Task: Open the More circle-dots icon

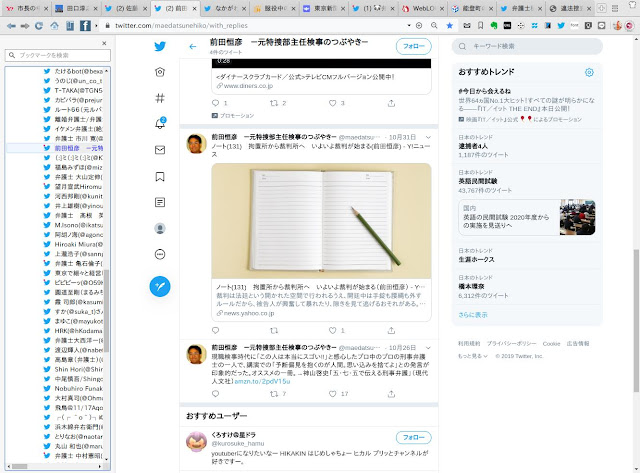Action: (x=160, y=255)
